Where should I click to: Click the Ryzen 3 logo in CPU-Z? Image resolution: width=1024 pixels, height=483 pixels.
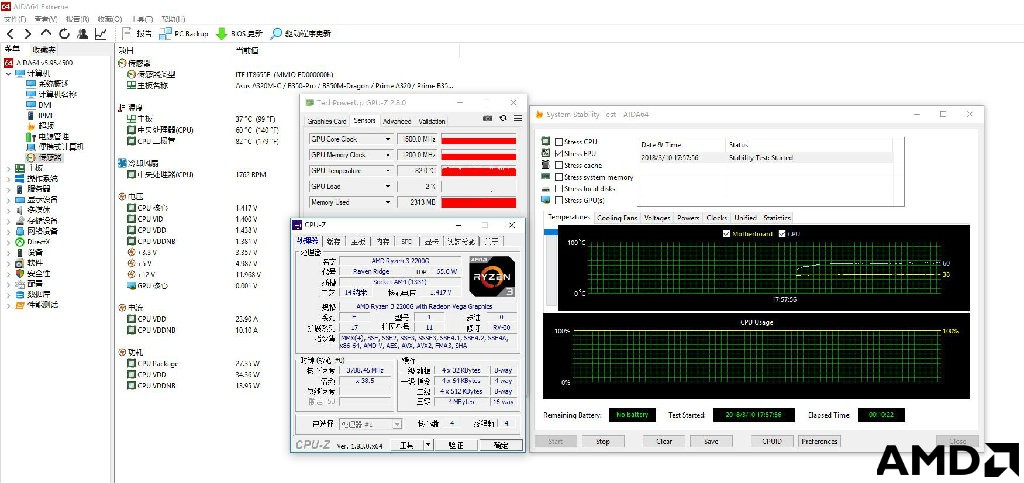tap(492, 276)
